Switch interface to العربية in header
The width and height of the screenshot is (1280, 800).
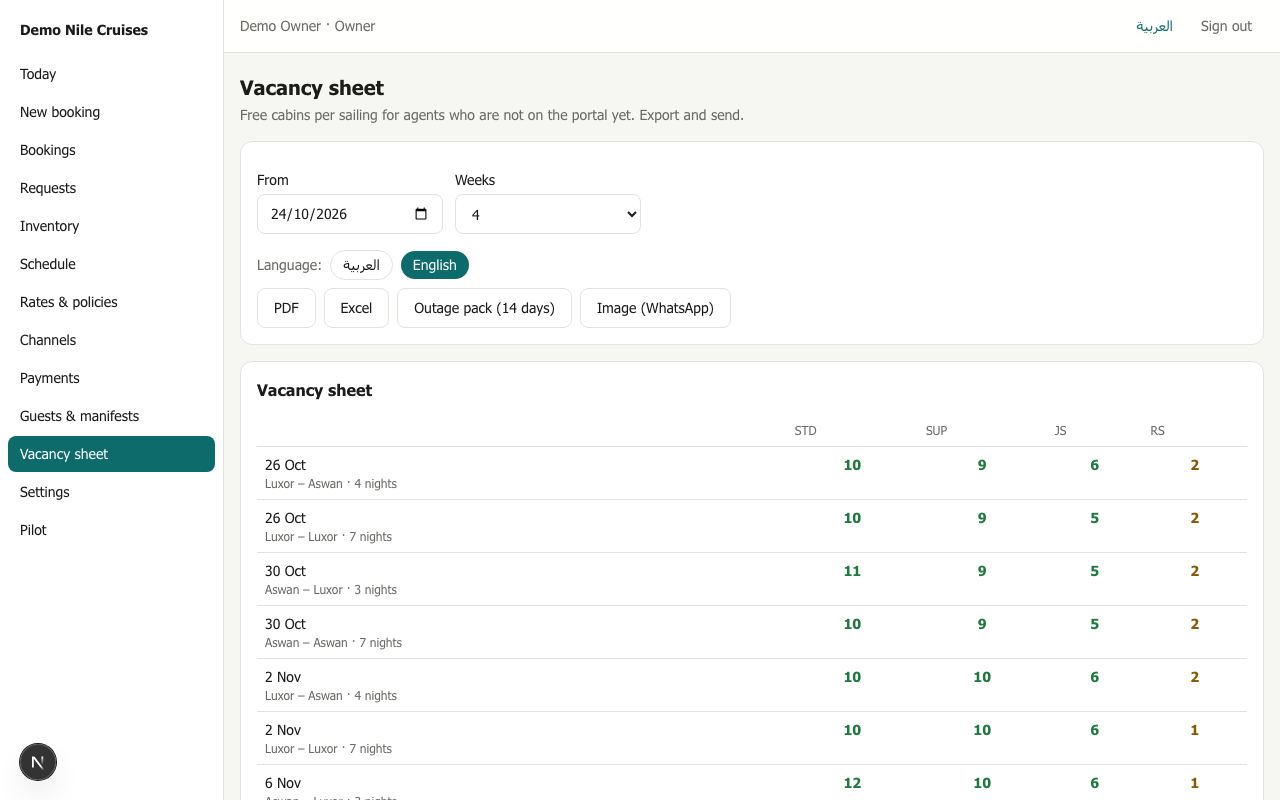point(1154,26)
